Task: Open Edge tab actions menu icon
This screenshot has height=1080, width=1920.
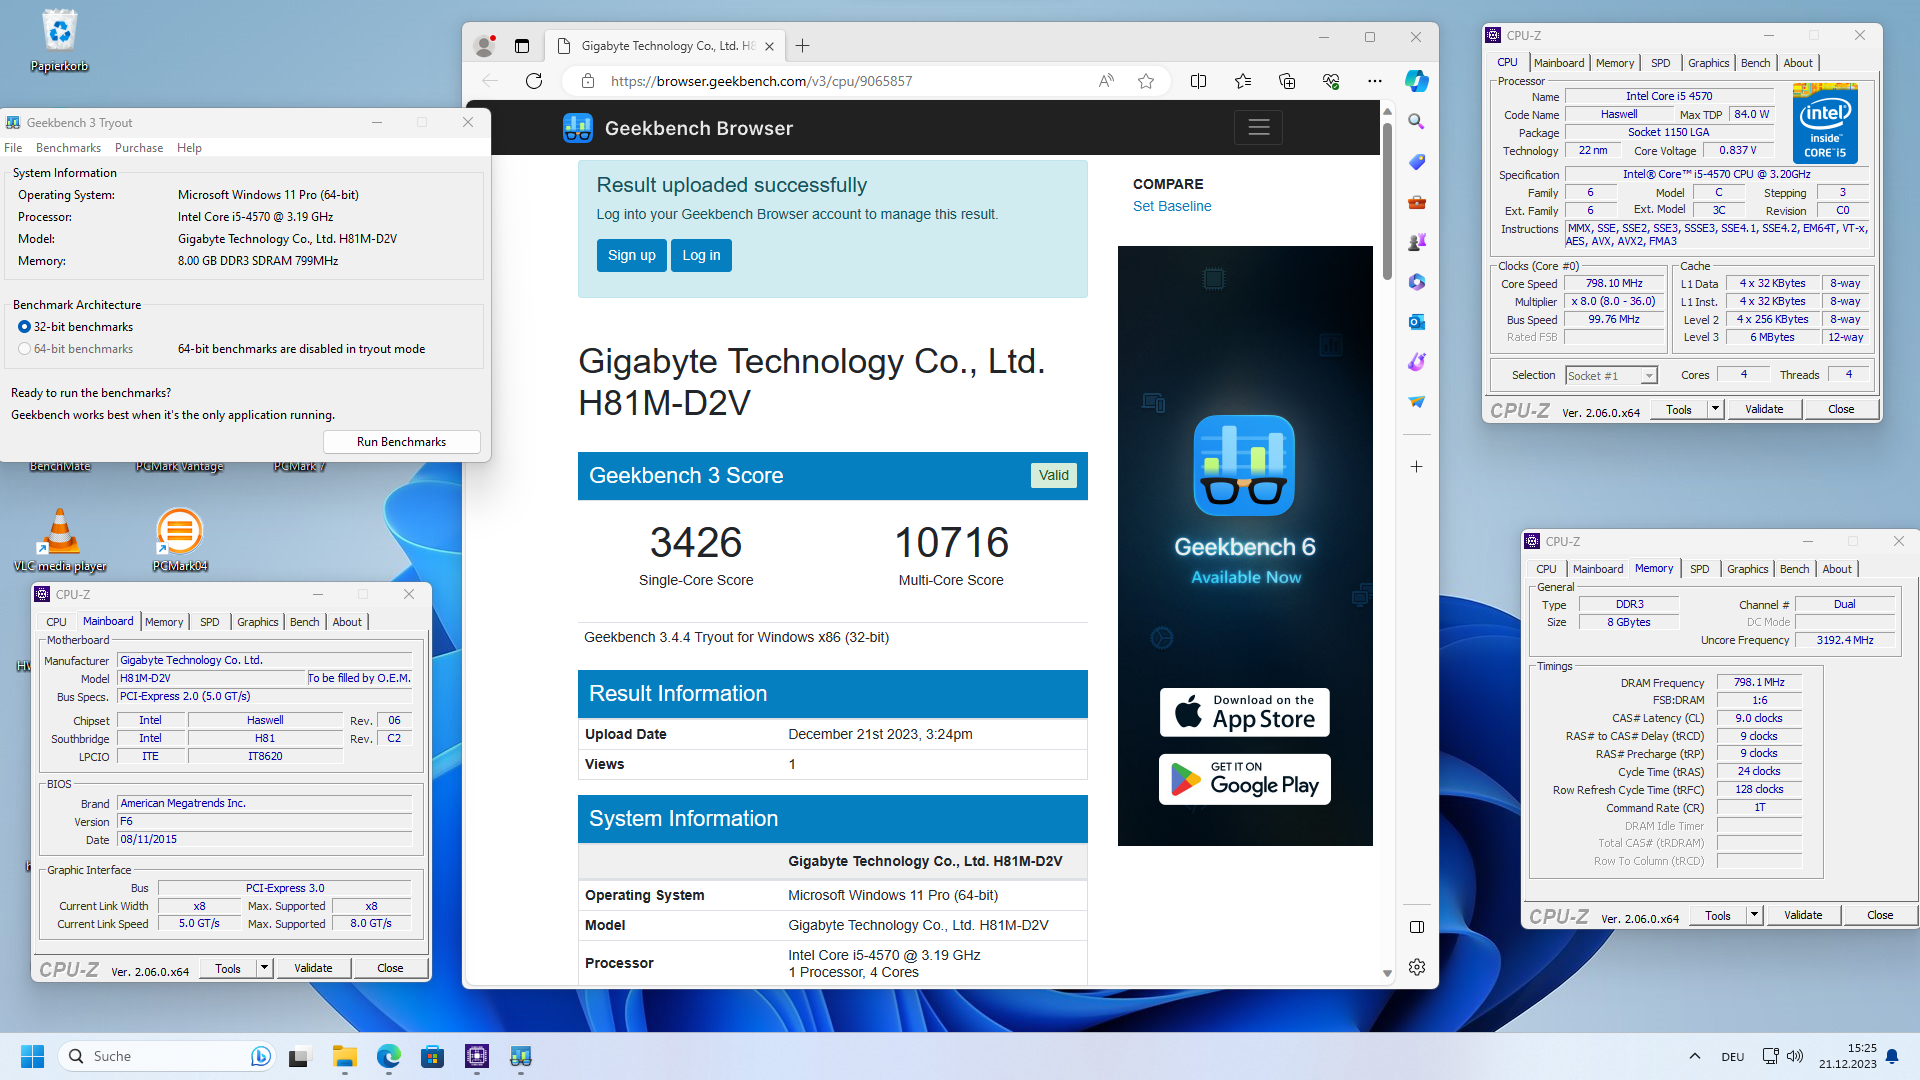Action: click(521, 46)
